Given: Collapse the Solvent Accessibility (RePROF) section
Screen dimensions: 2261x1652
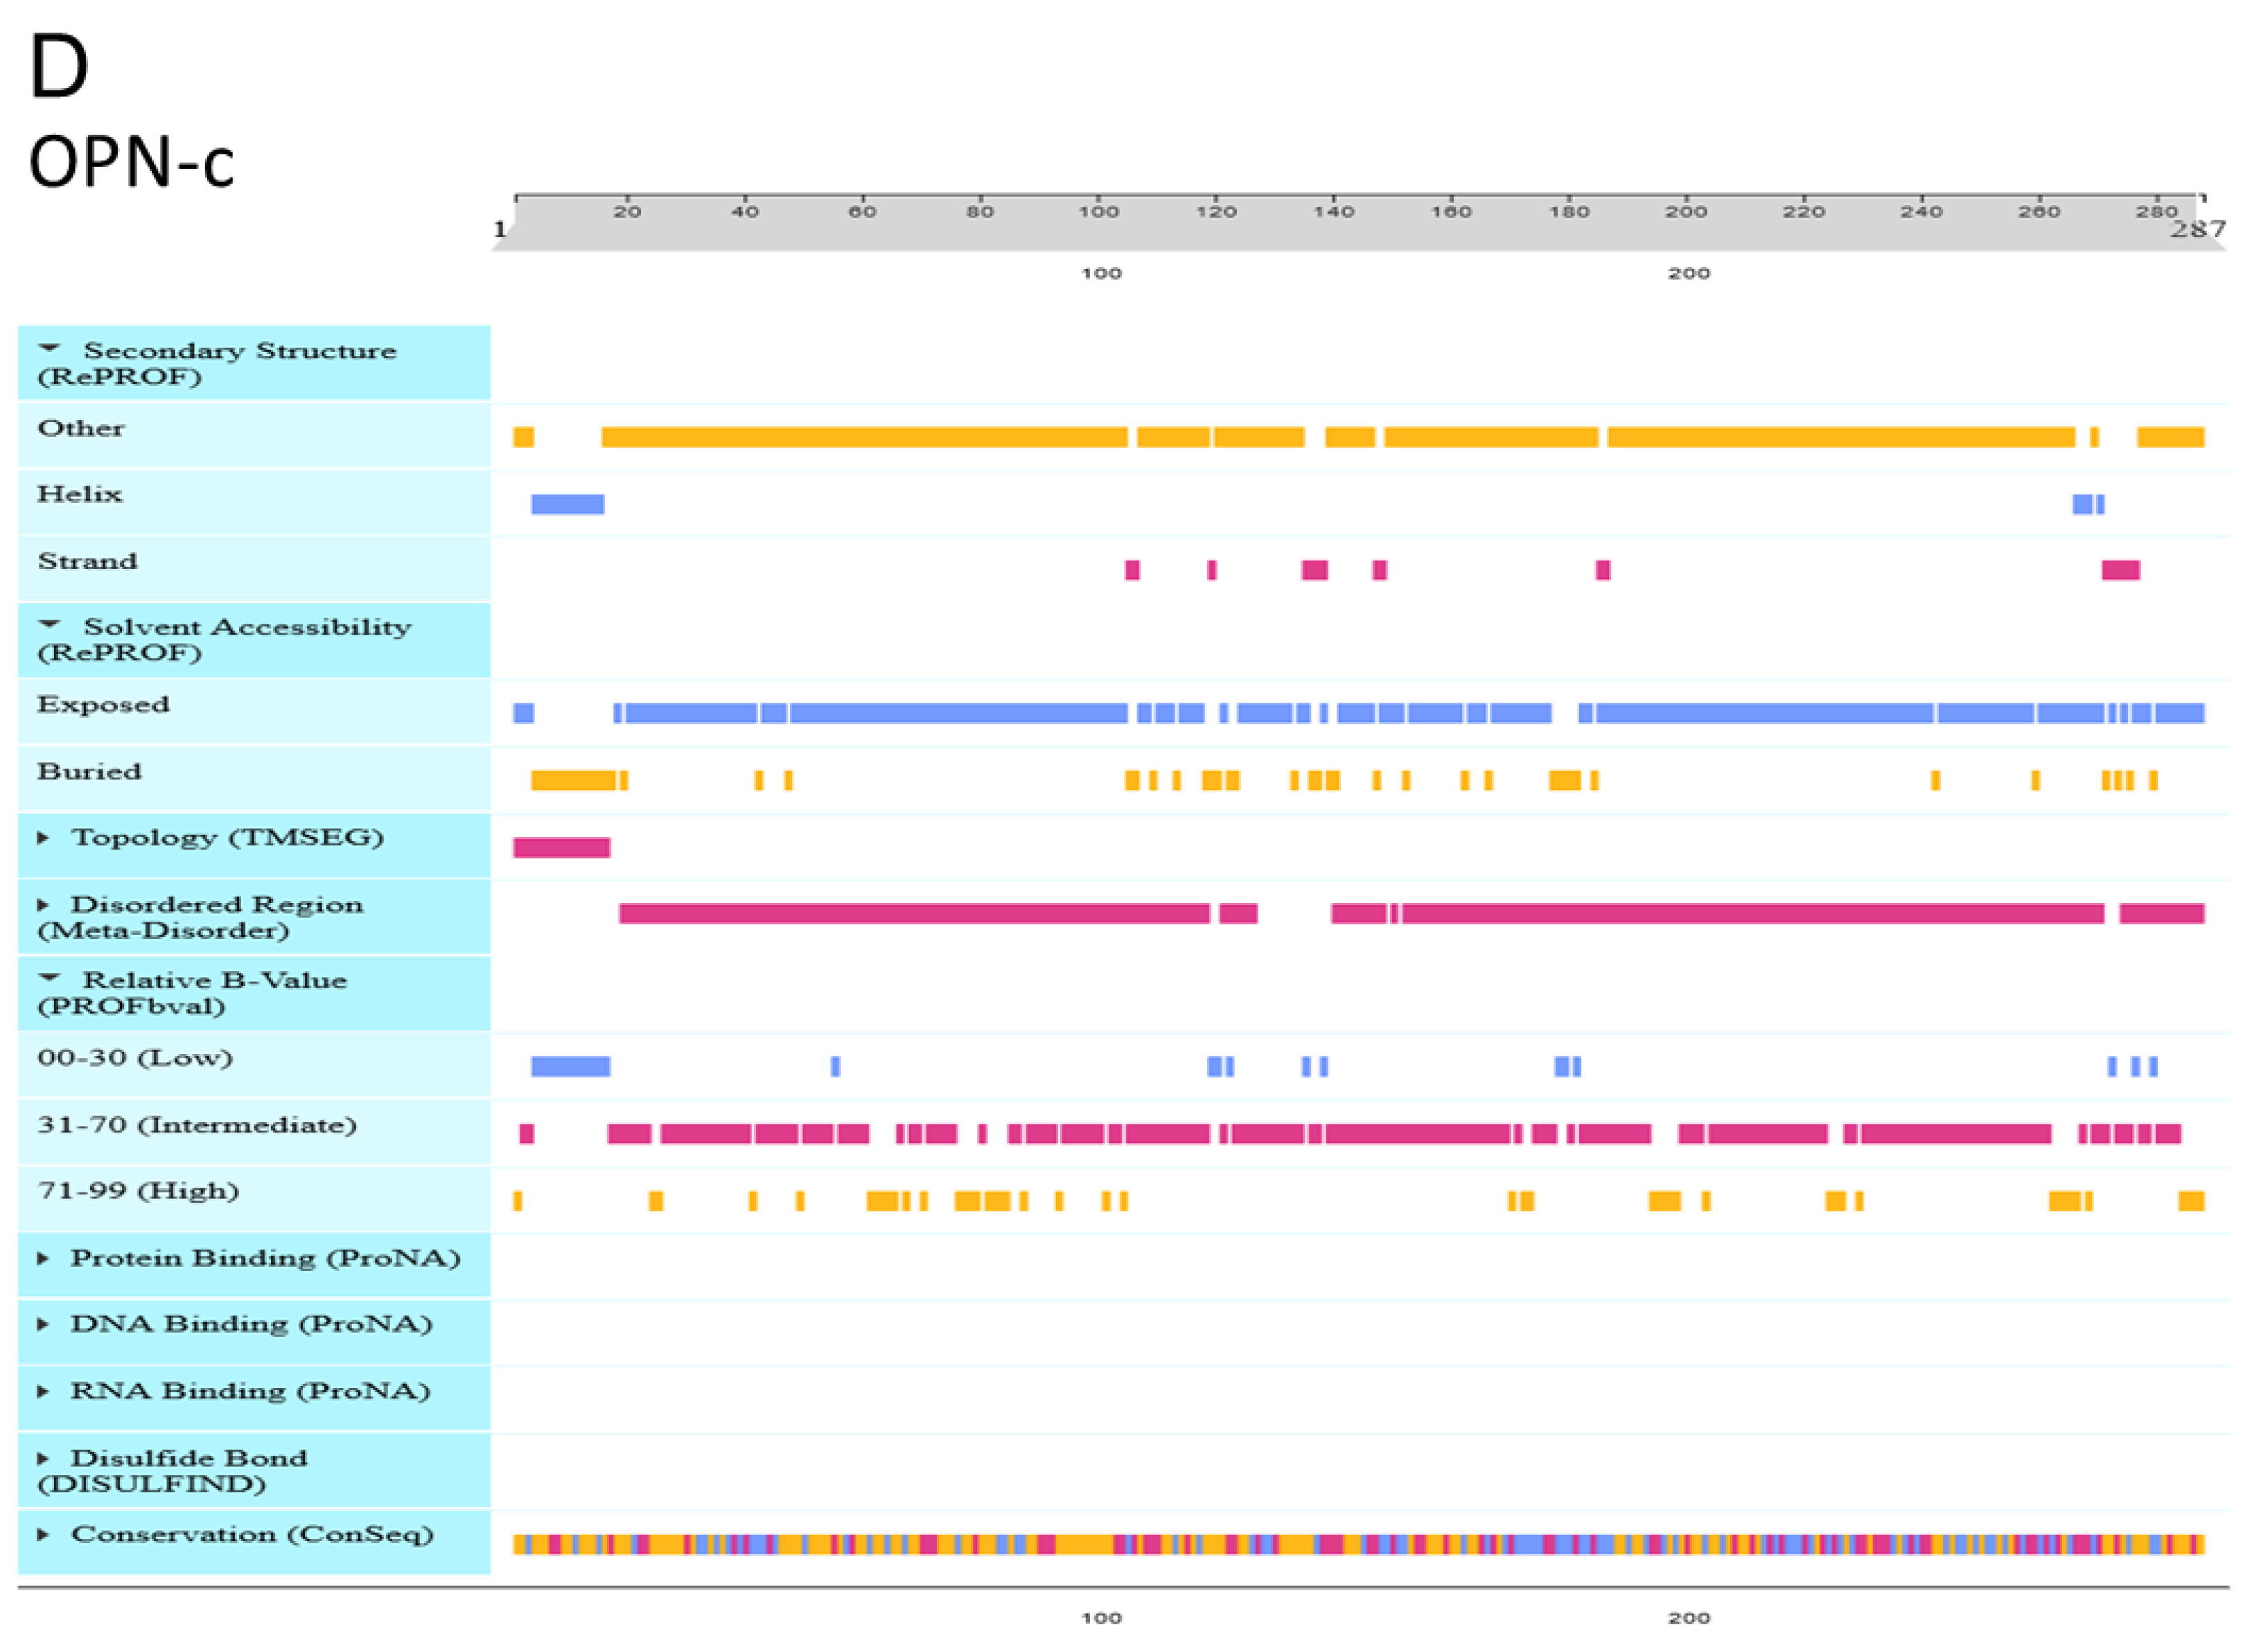Looking at the screenshot, I should point(49,625).
